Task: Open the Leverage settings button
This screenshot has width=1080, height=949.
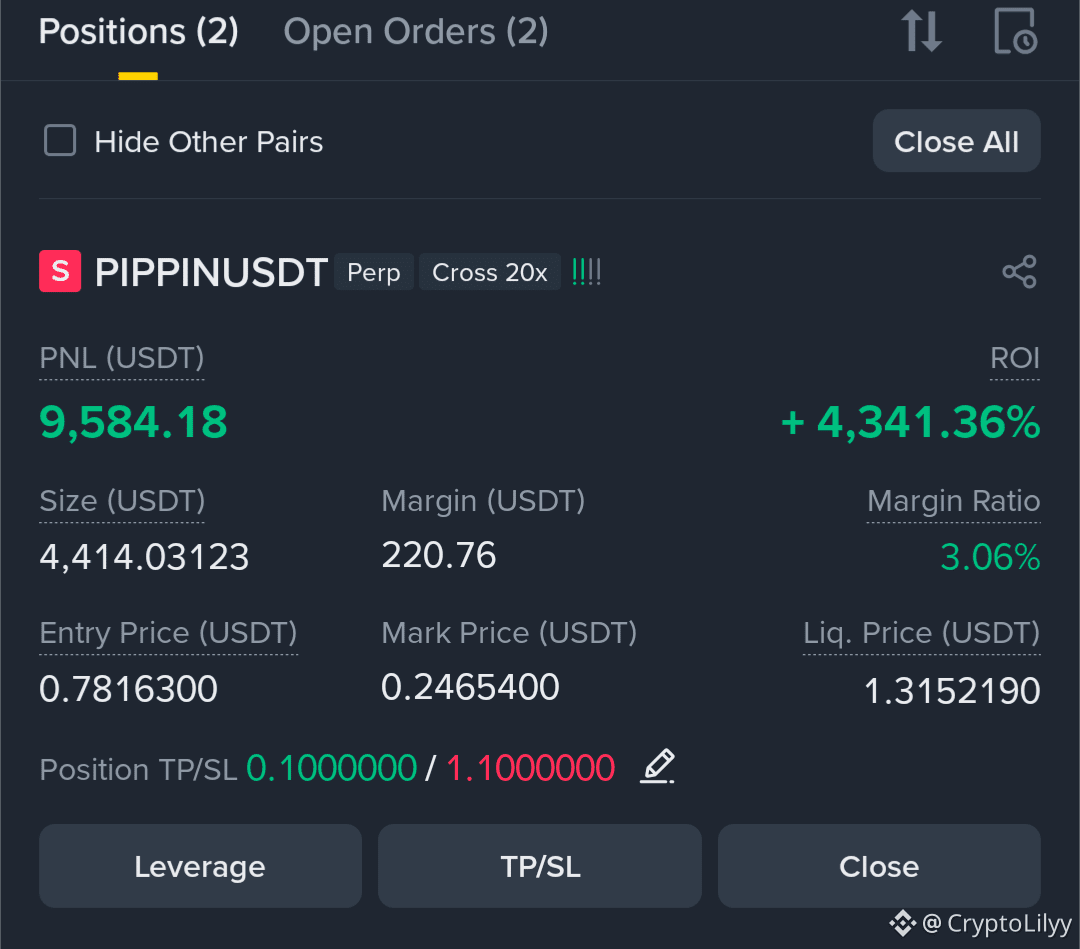Action: 200,866
